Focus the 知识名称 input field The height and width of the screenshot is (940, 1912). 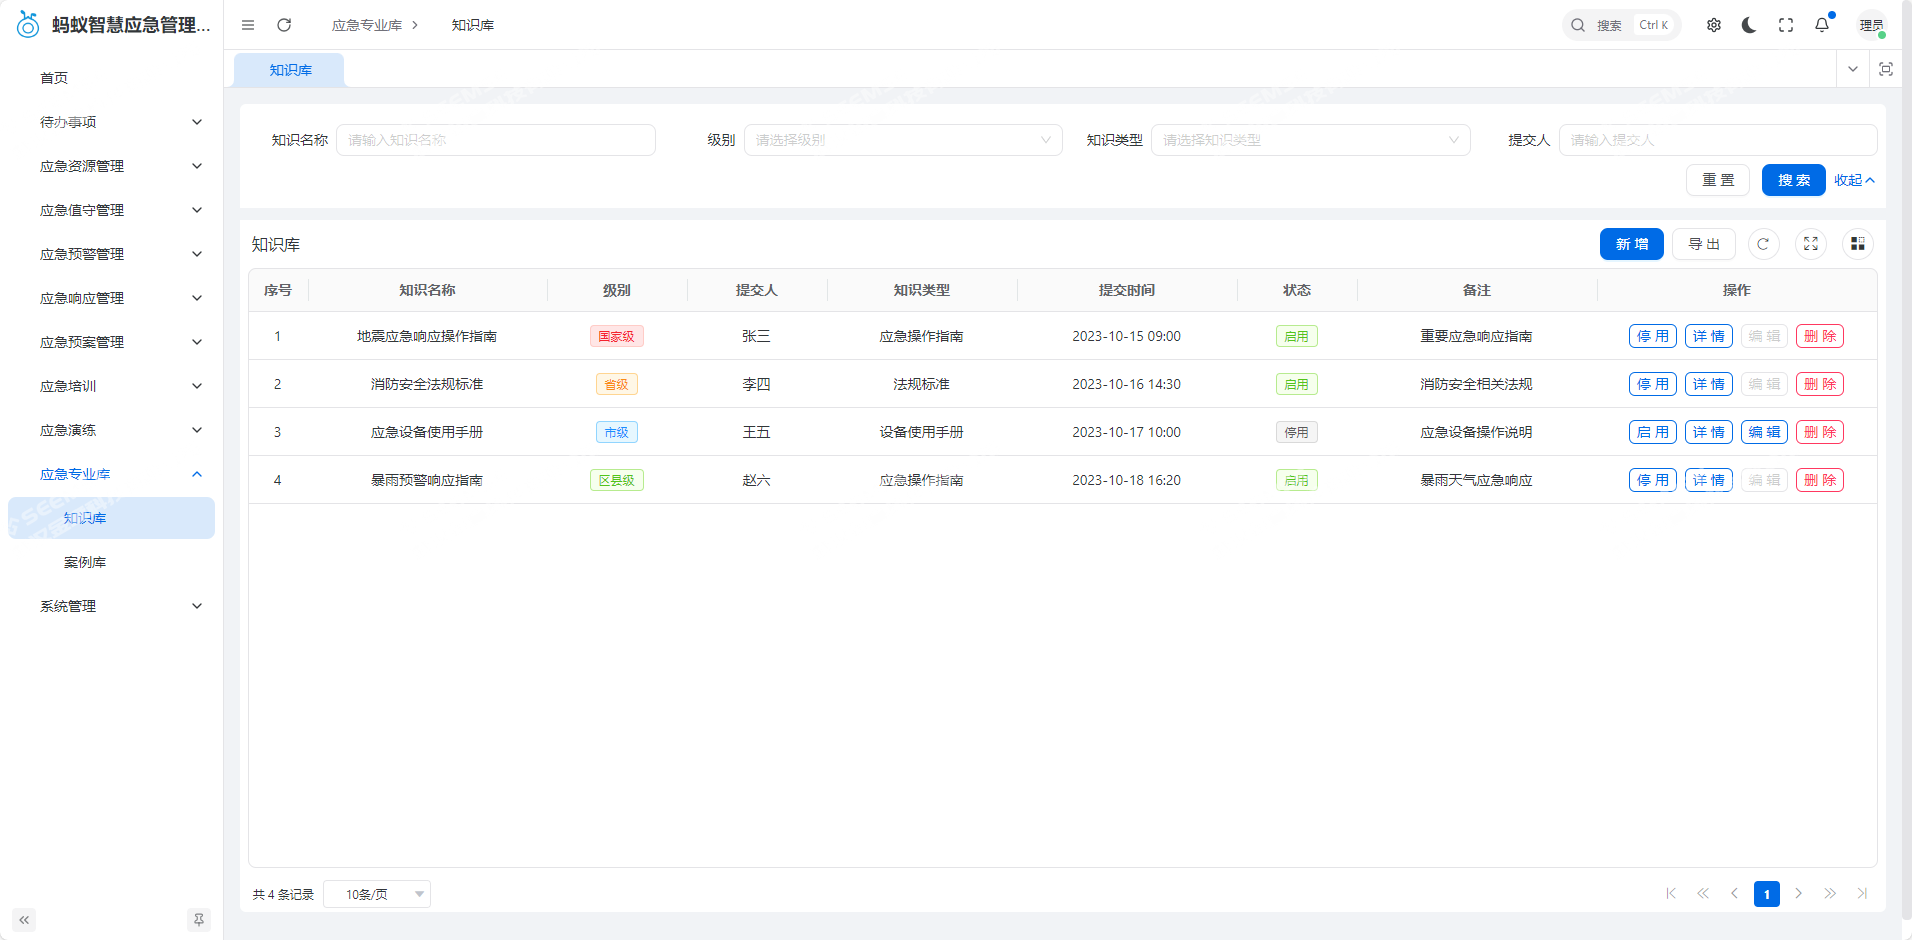[x=495, y=140]
